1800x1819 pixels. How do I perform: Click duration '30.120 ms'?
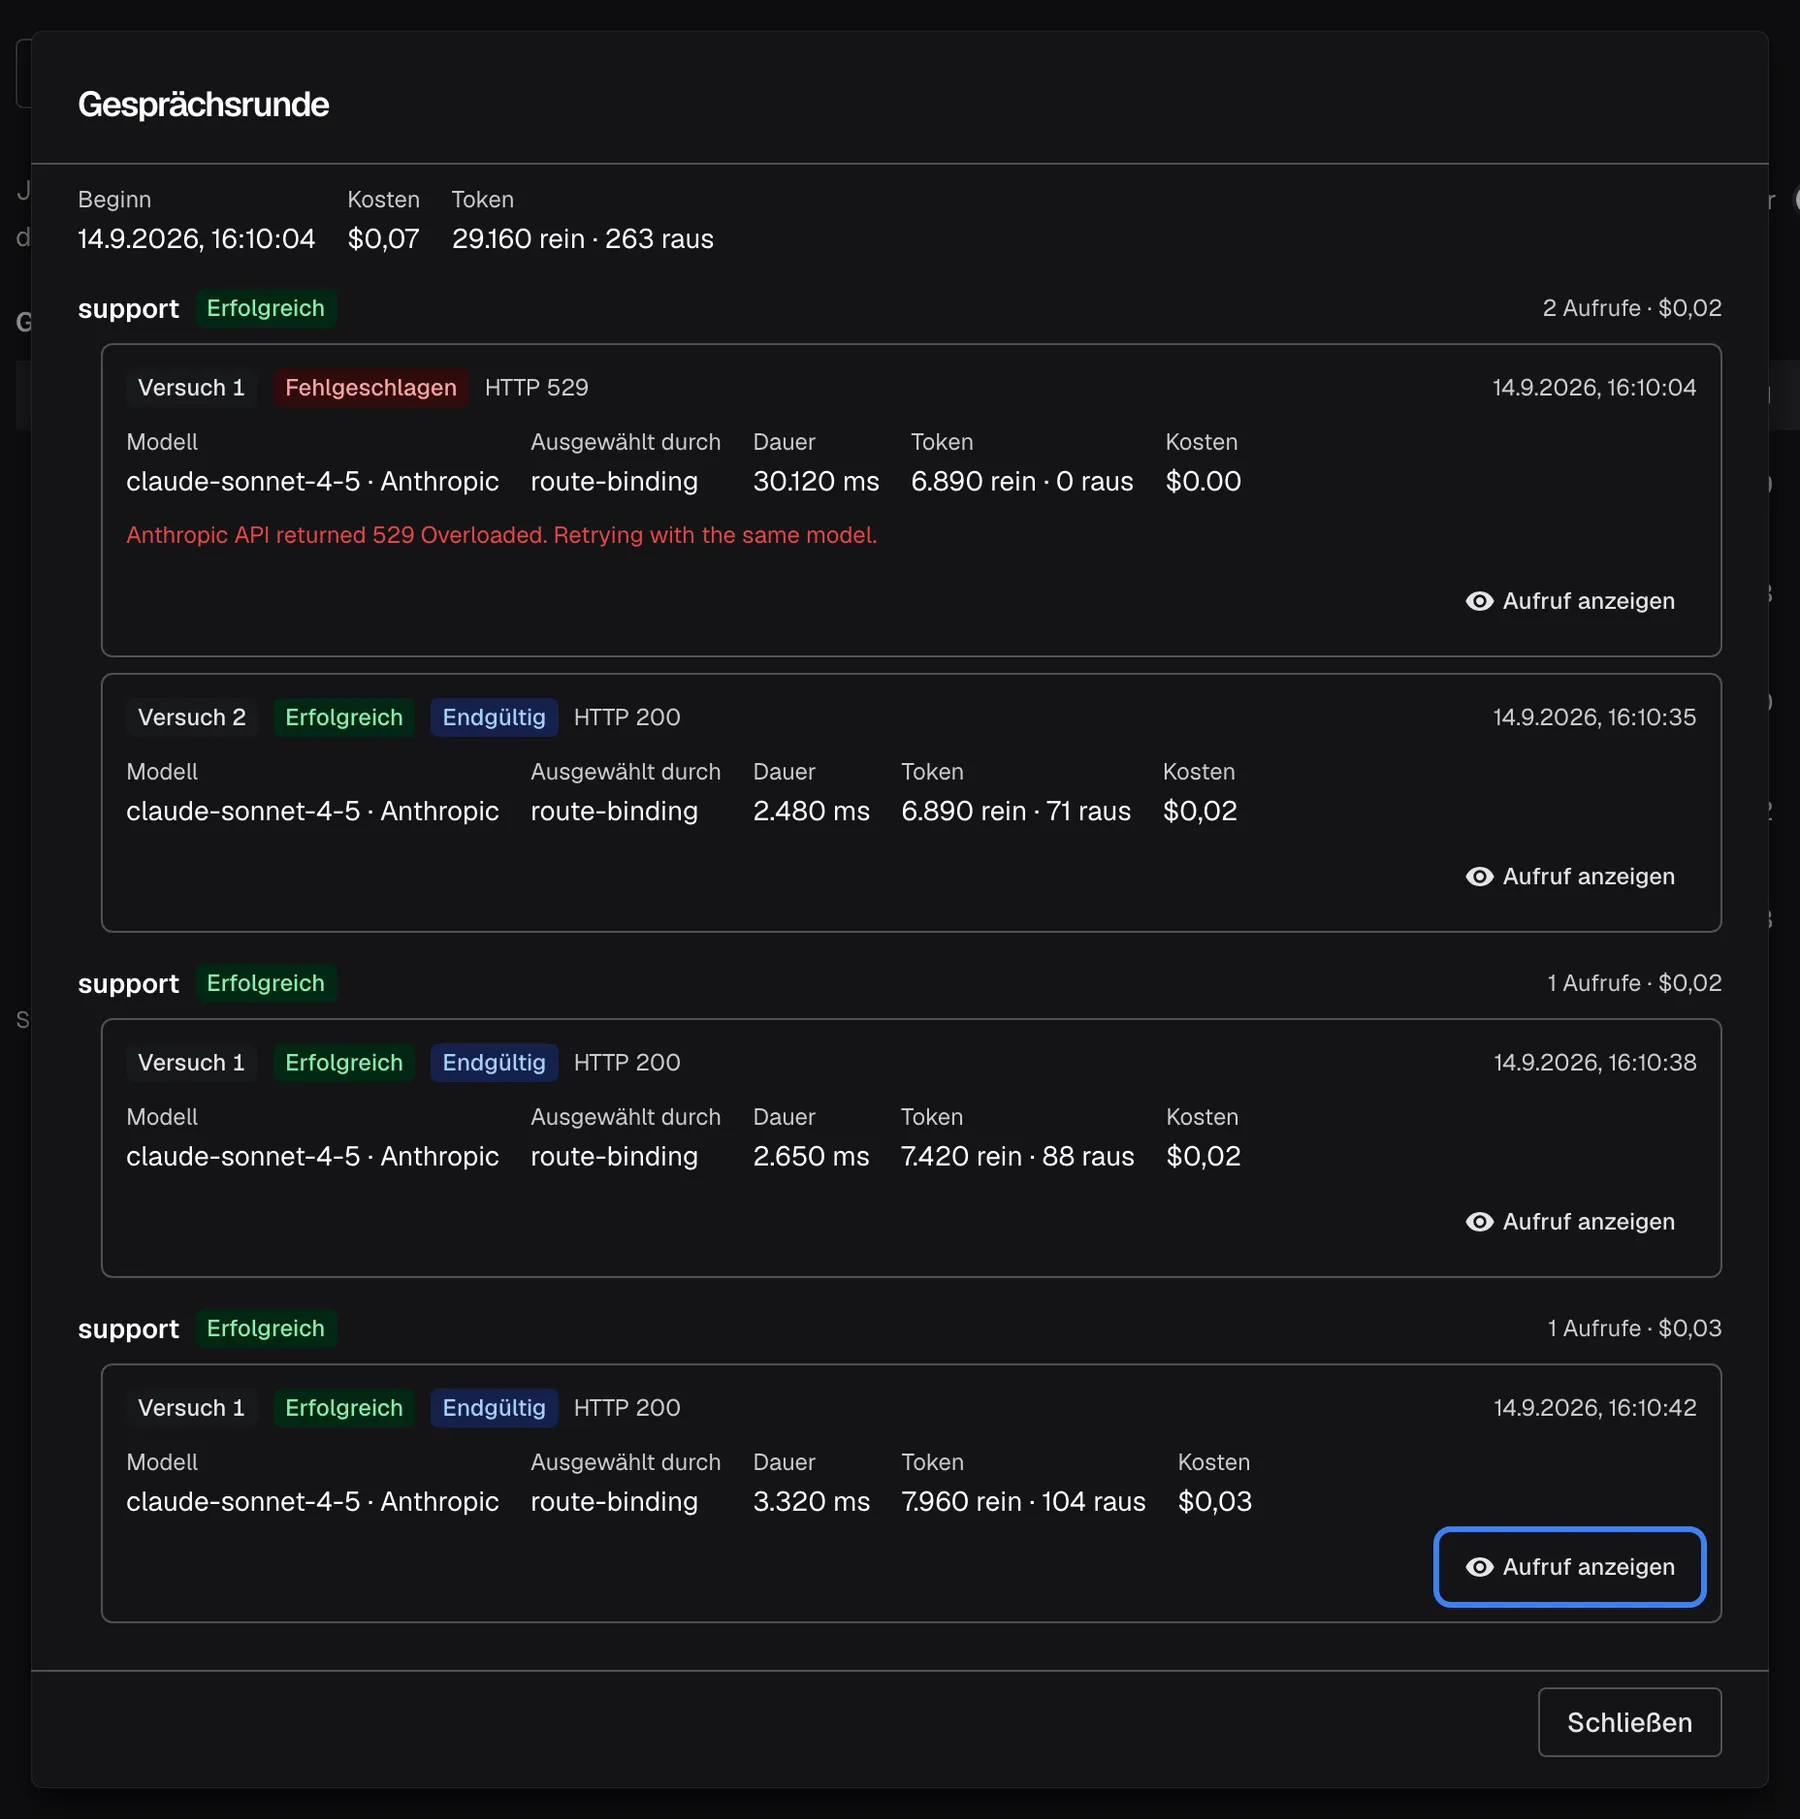point(815,481)
